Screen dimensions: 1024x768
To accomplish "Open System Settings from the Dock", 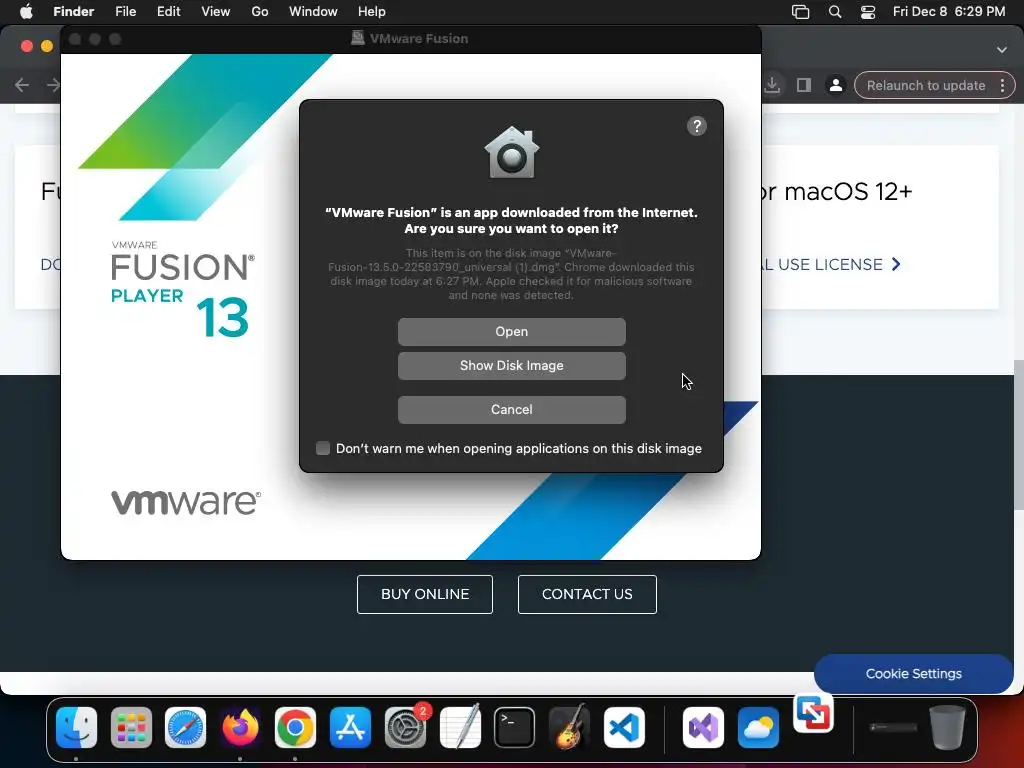I will point(405,728).
